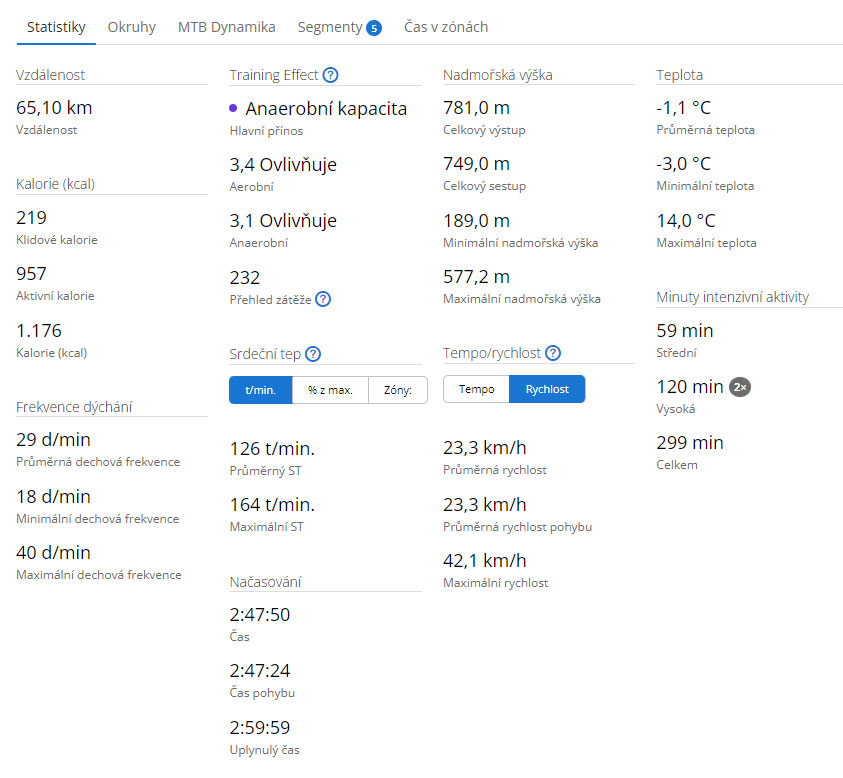Open the Čas v zónách tab
Viewport: 843px width, 778px height.
click(446, 27)
